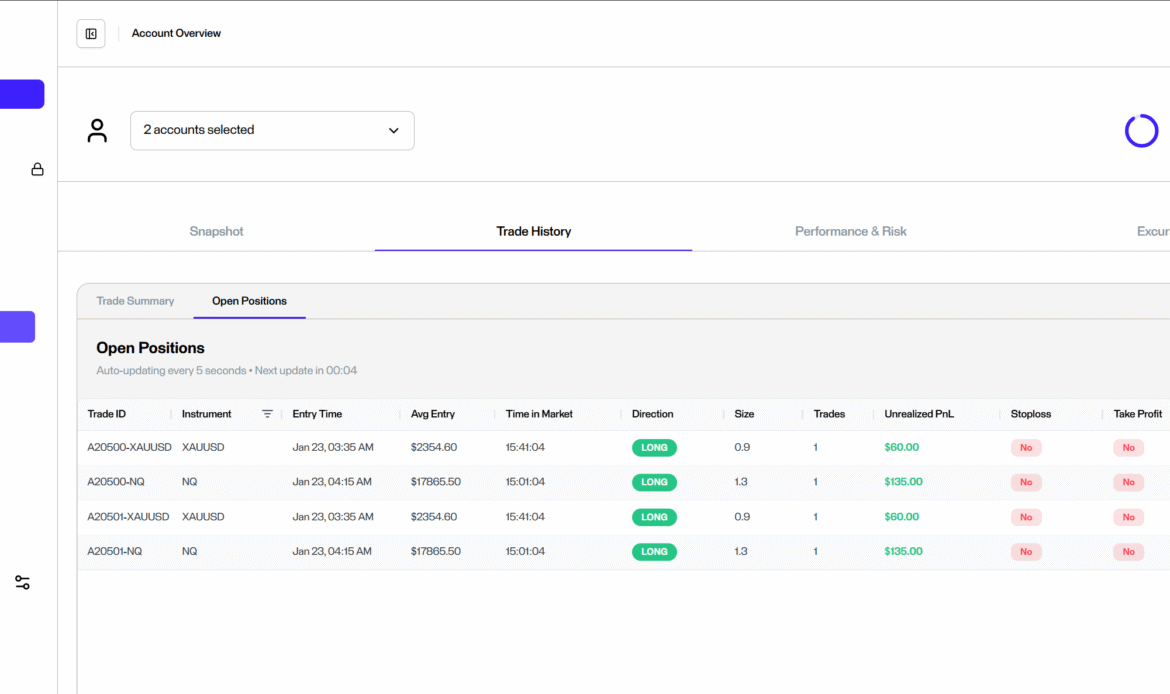Click the sidebar collapse panel icon
This screenshot has height=694, width=1170.
91,34
